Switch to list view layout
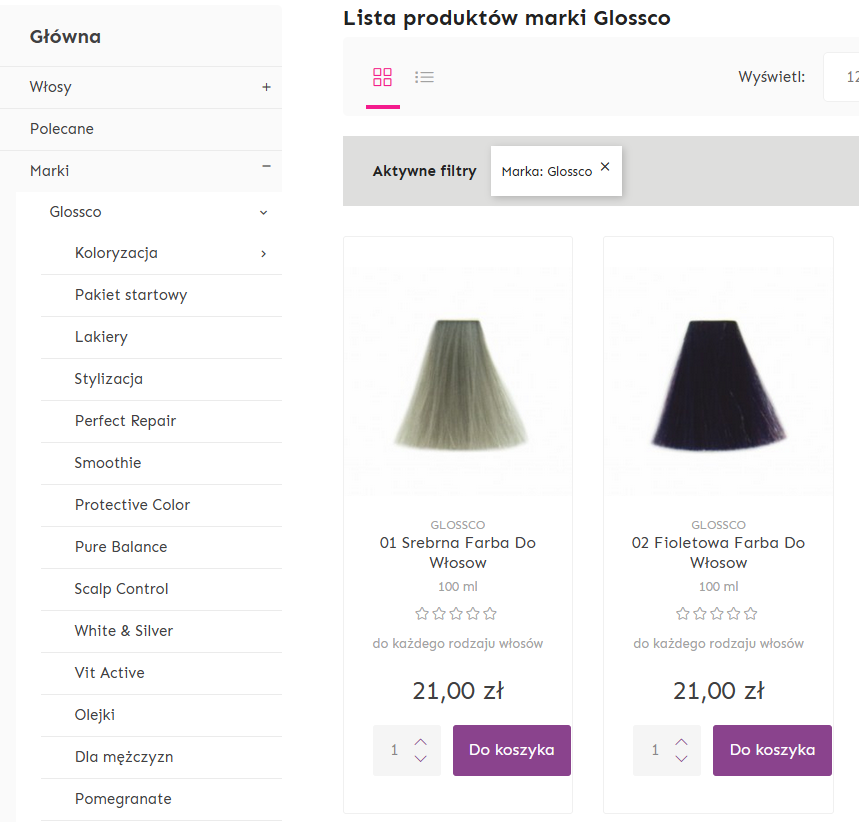This screenshot has height=822, width=859. pos(424,77)
